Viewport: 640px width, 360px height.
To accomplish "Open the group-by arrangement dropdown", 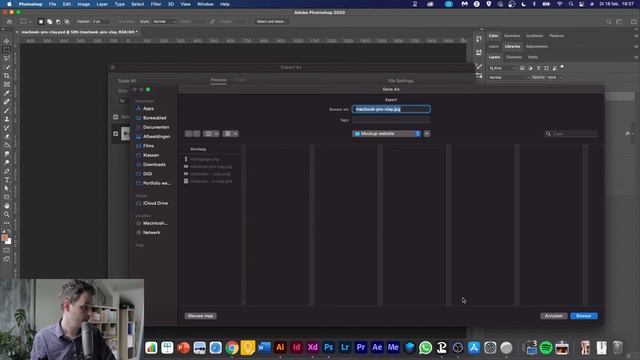I will click(230, 133).
